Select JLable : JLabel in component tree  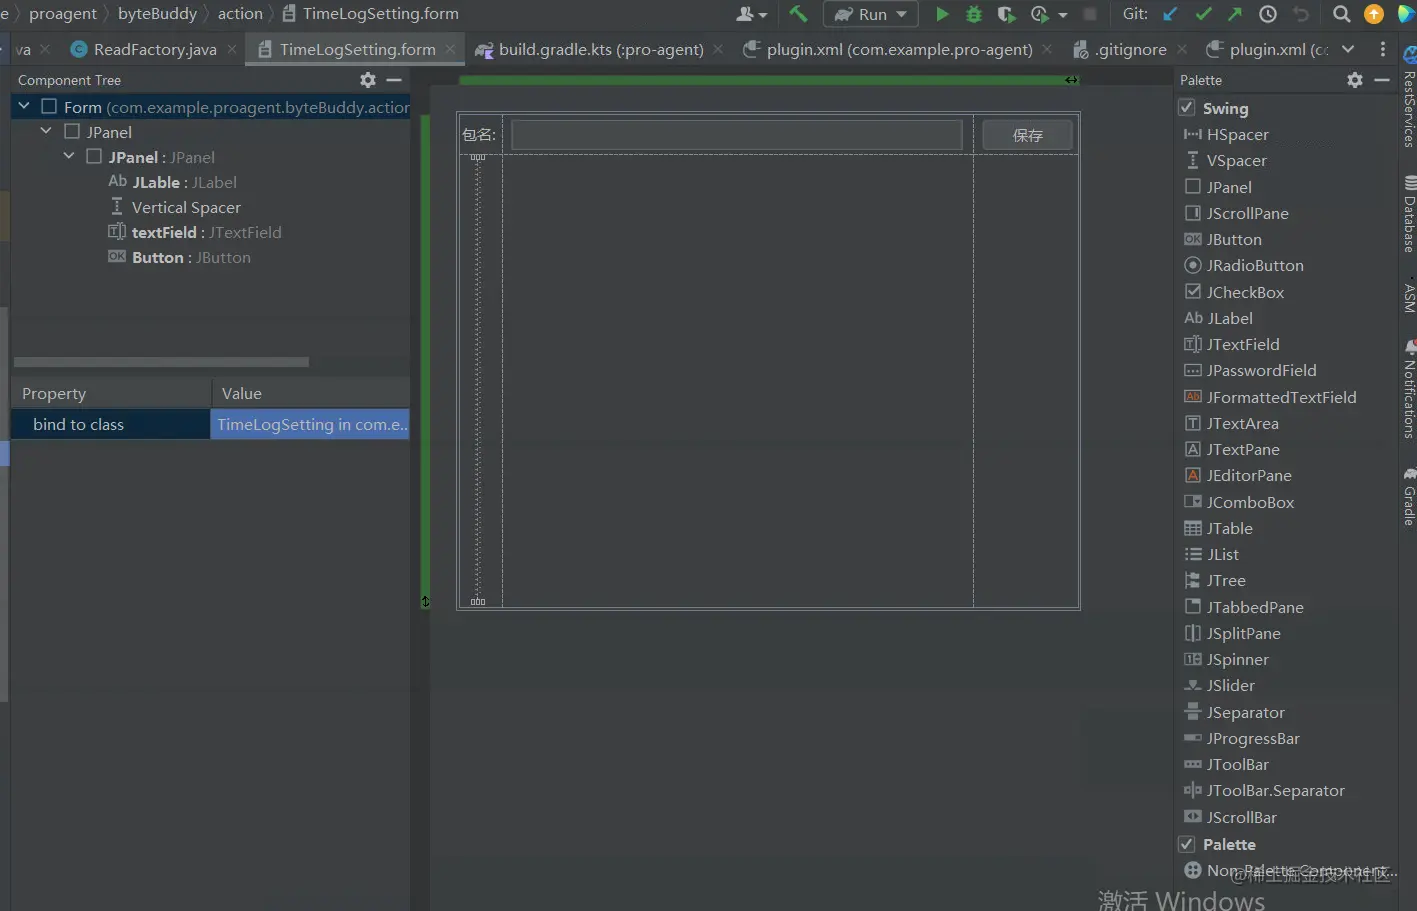(172, 182)
